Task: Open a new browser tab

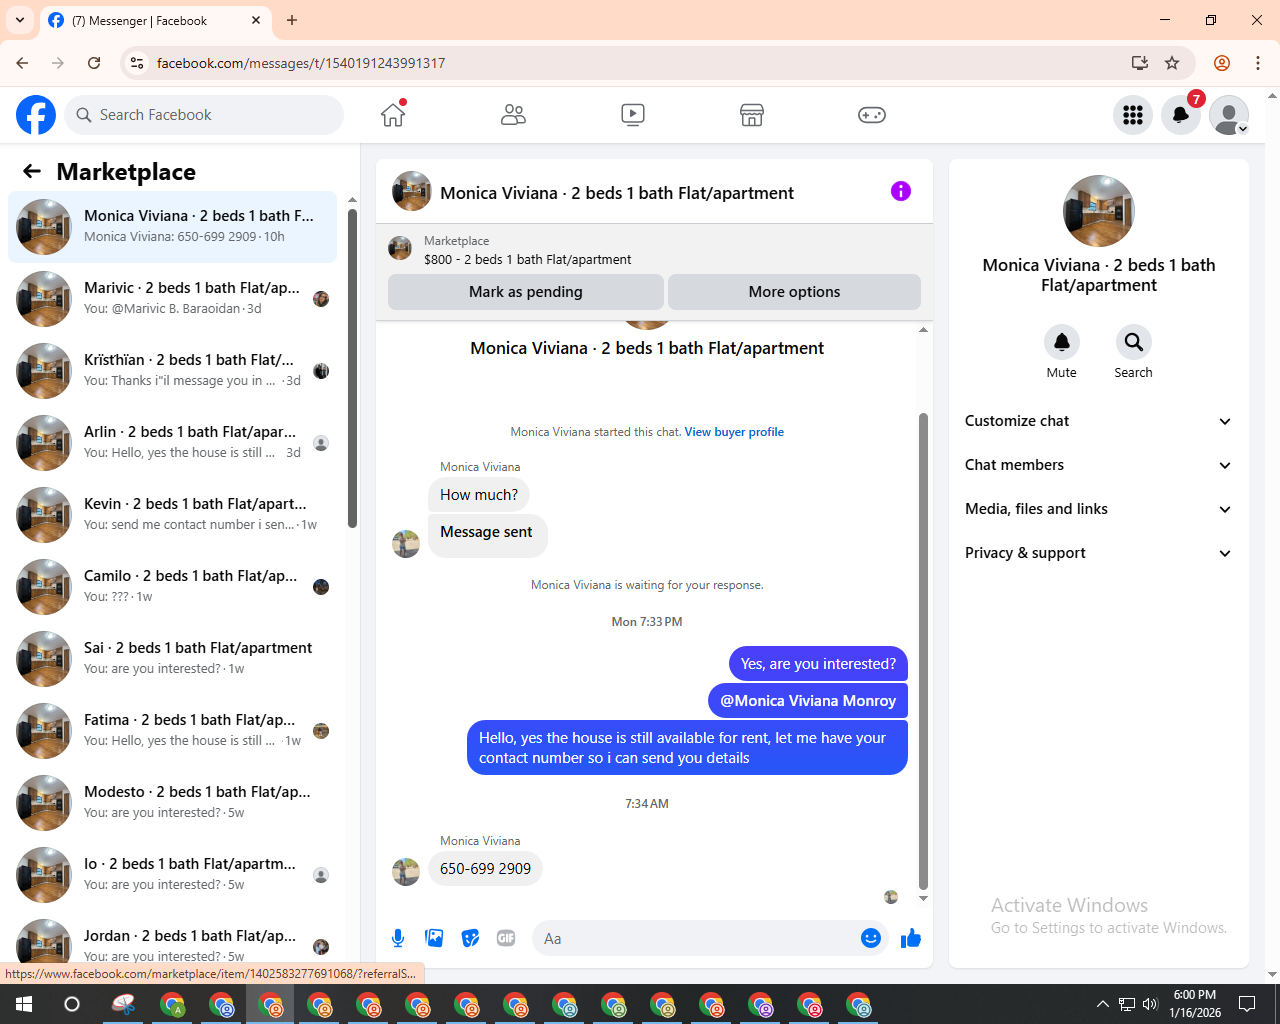Action: 292,20
